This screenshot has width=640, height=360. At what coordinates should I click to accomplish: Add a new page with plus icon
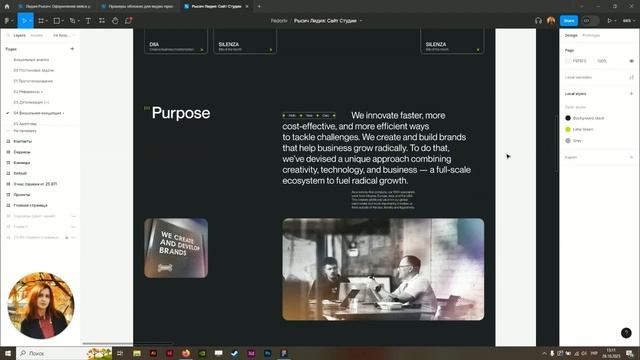[72, 49]
